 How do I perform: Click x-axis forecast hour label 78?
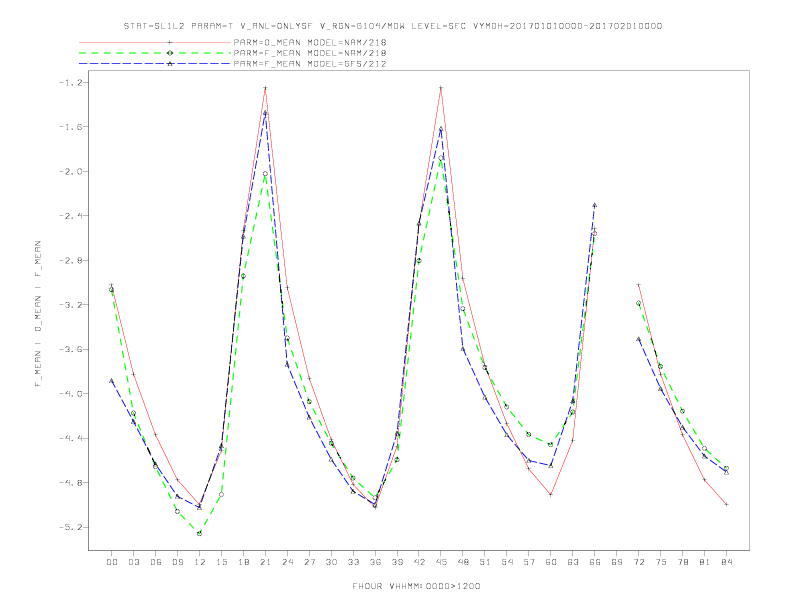[682, 562]
